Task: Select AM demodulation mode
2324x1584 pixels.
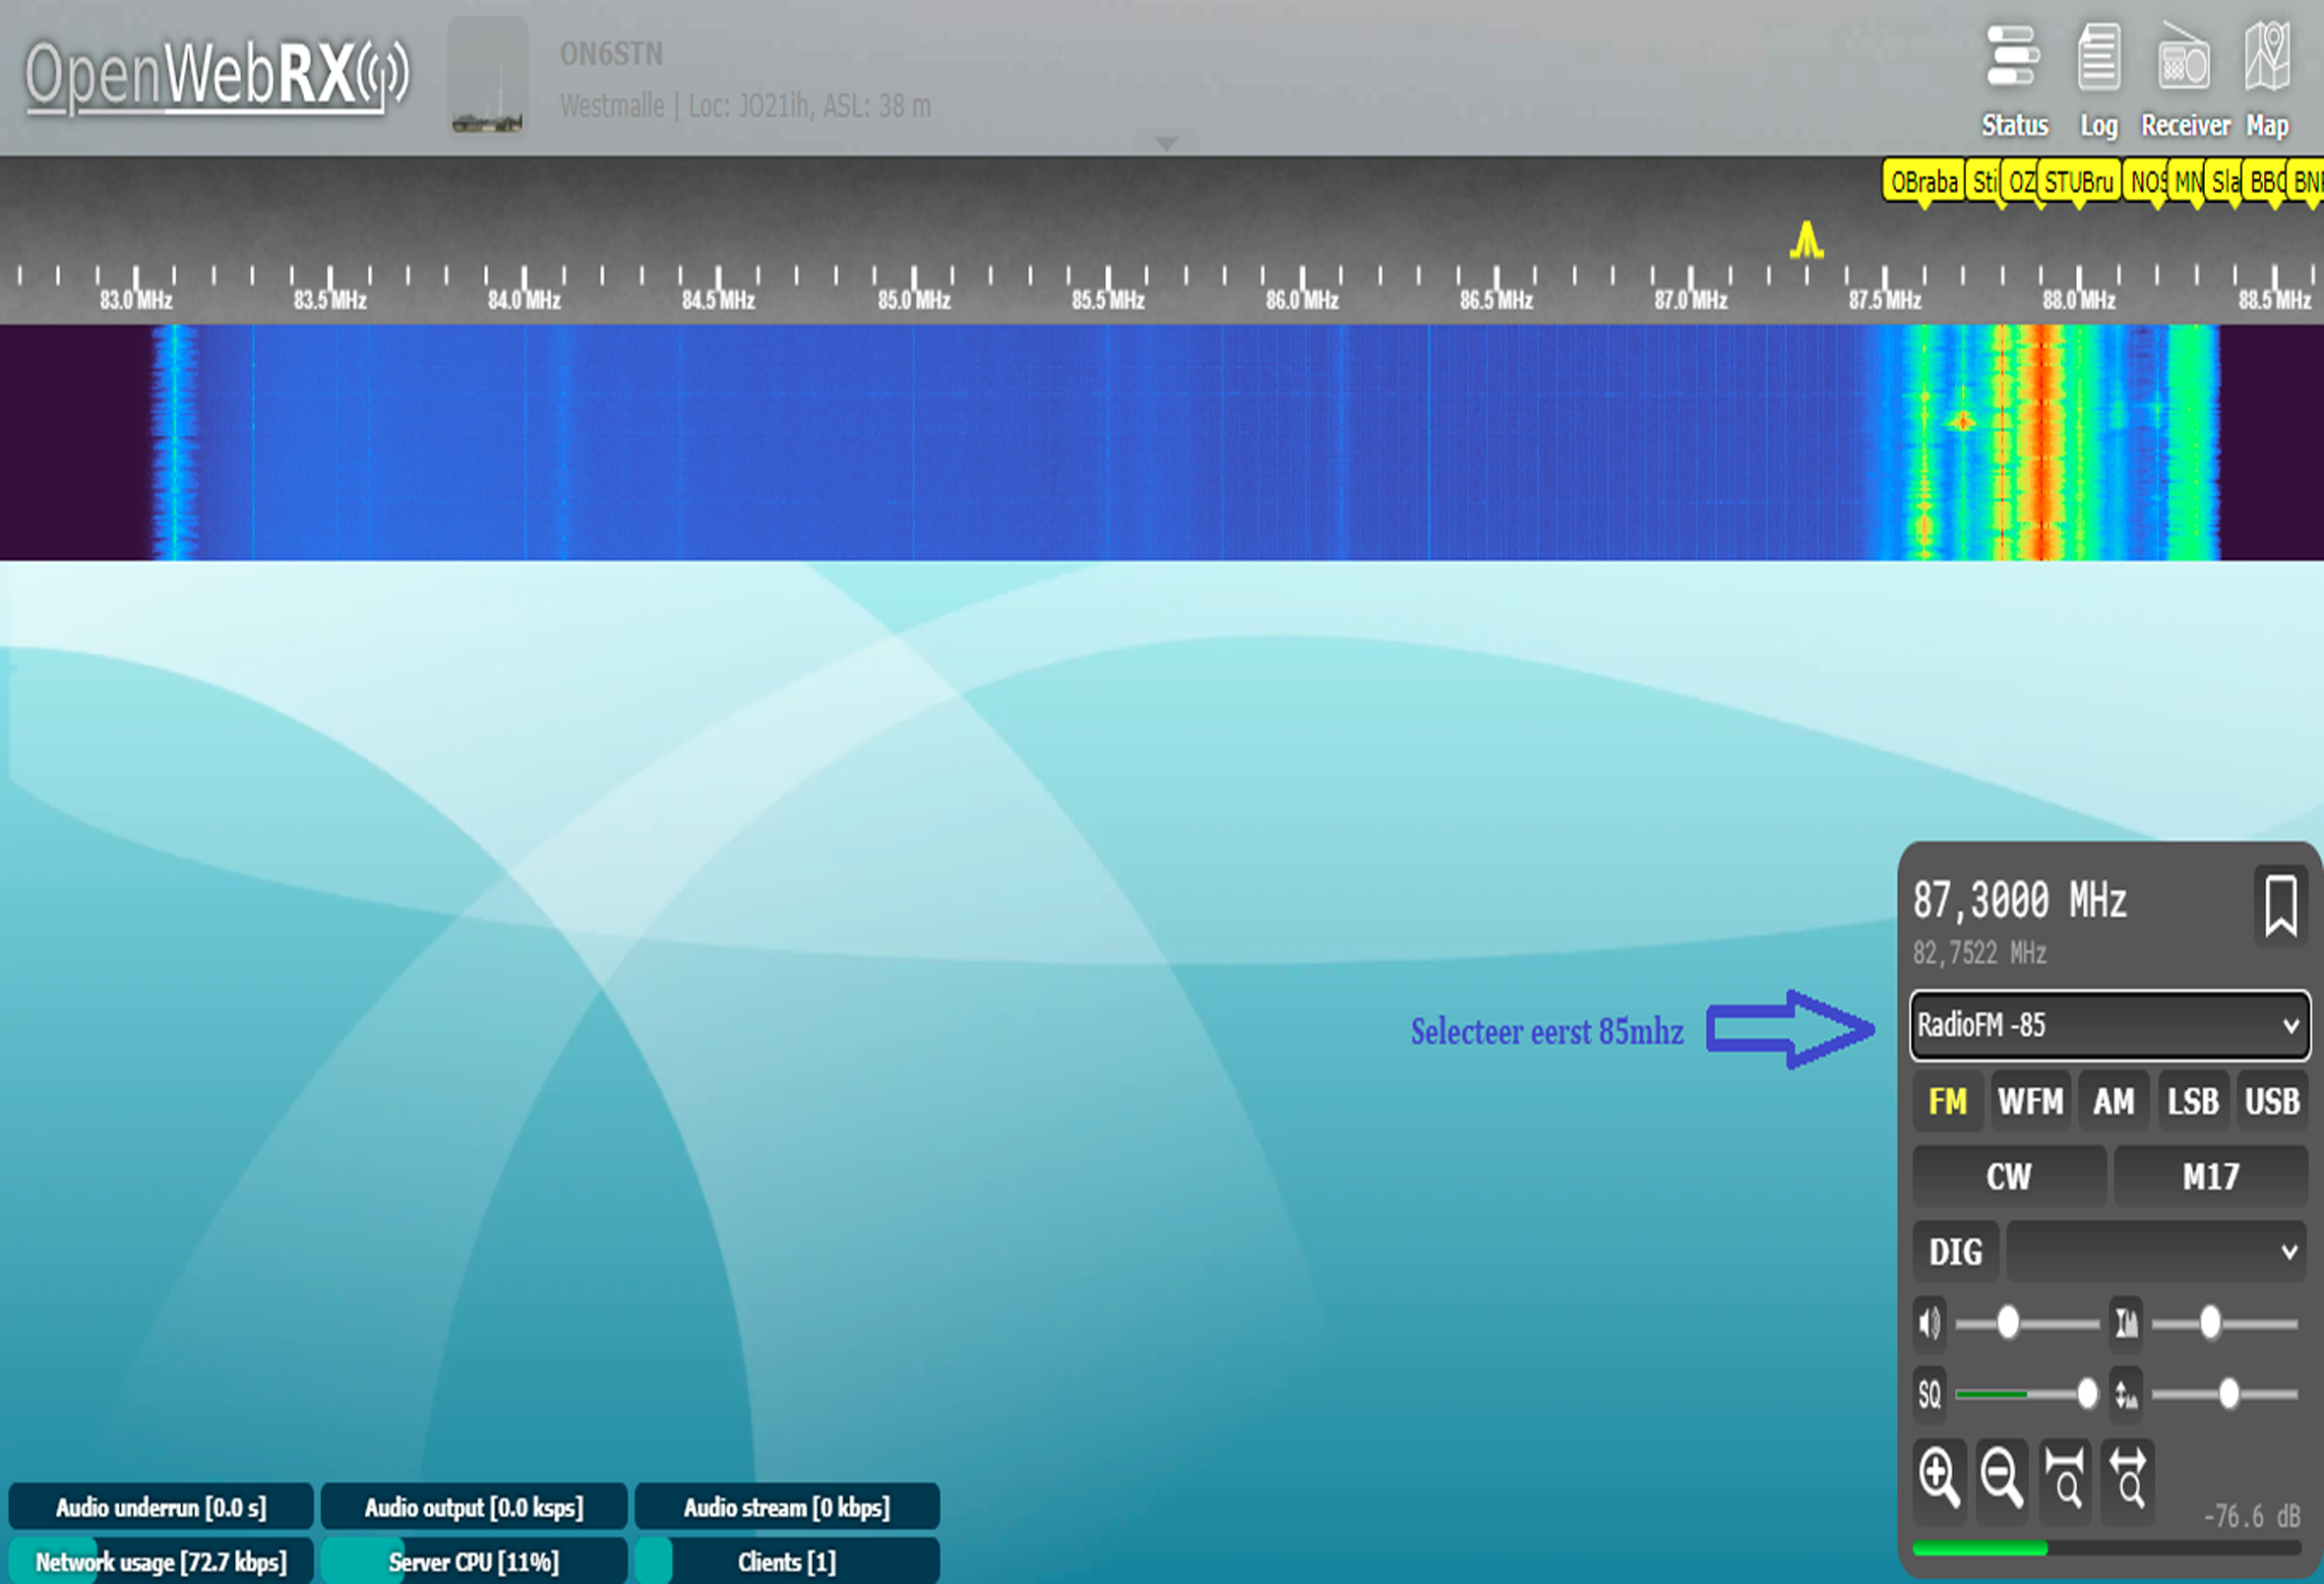Action: coord(2113,1101)
